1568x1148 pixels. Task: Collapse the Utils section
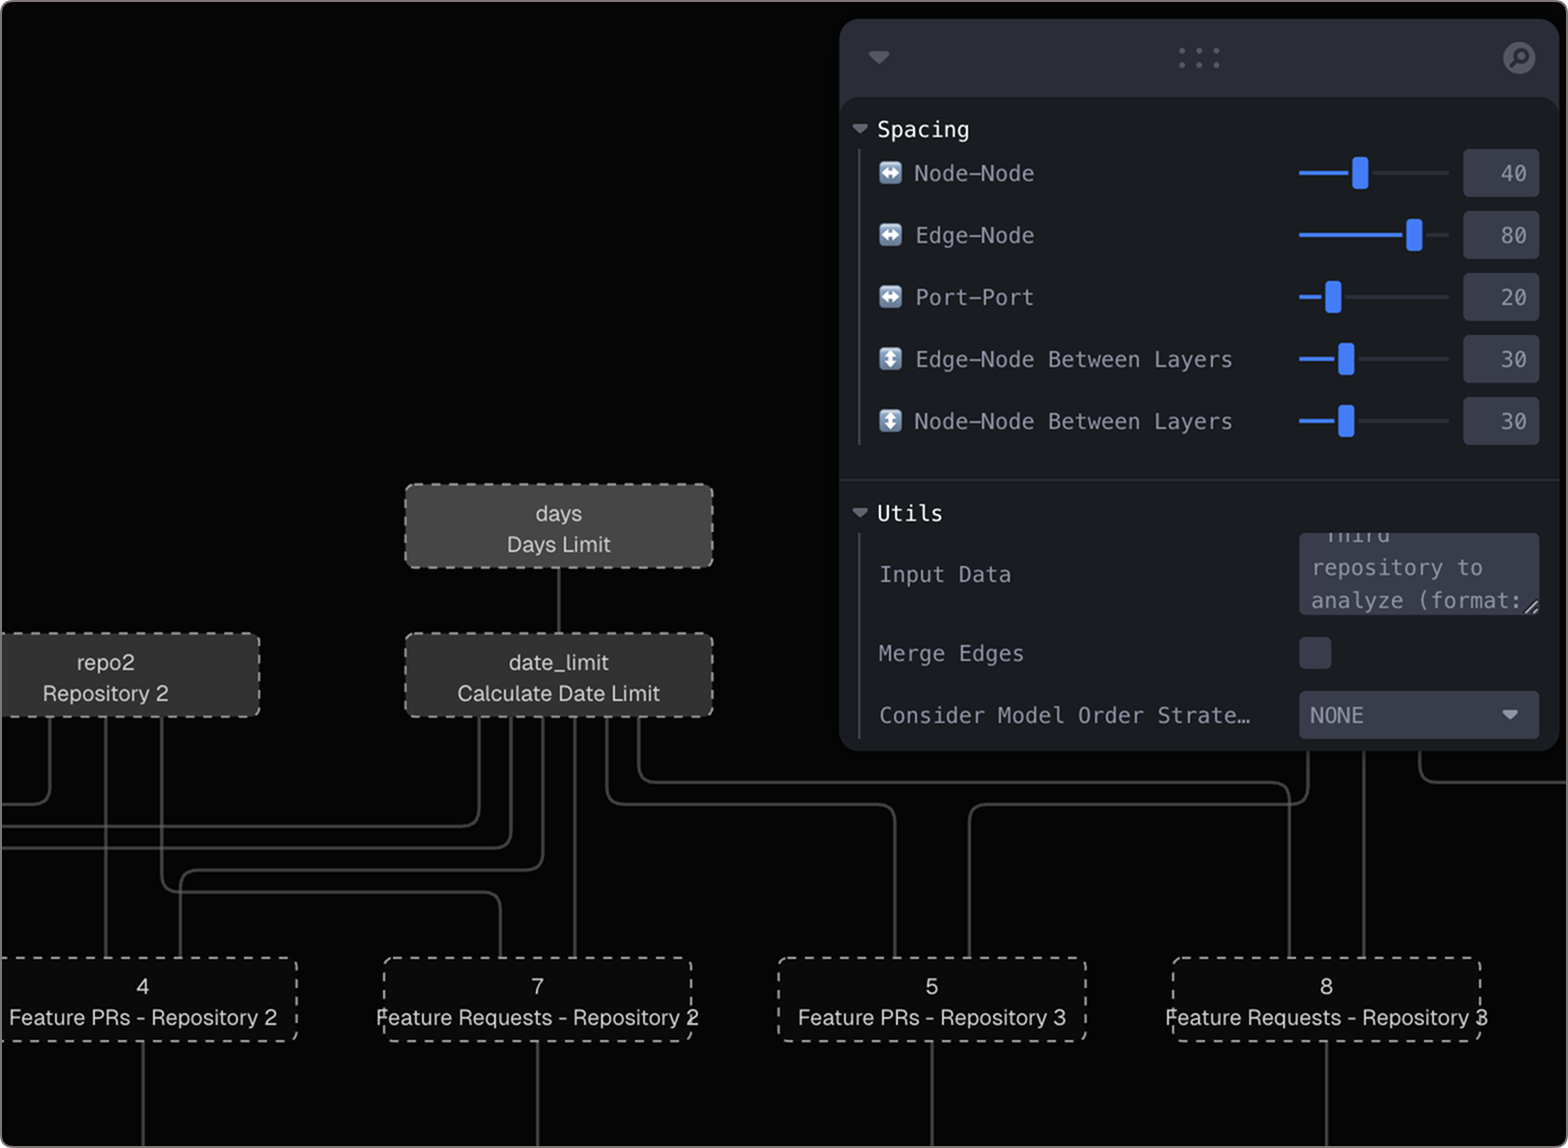click(860, 513)
